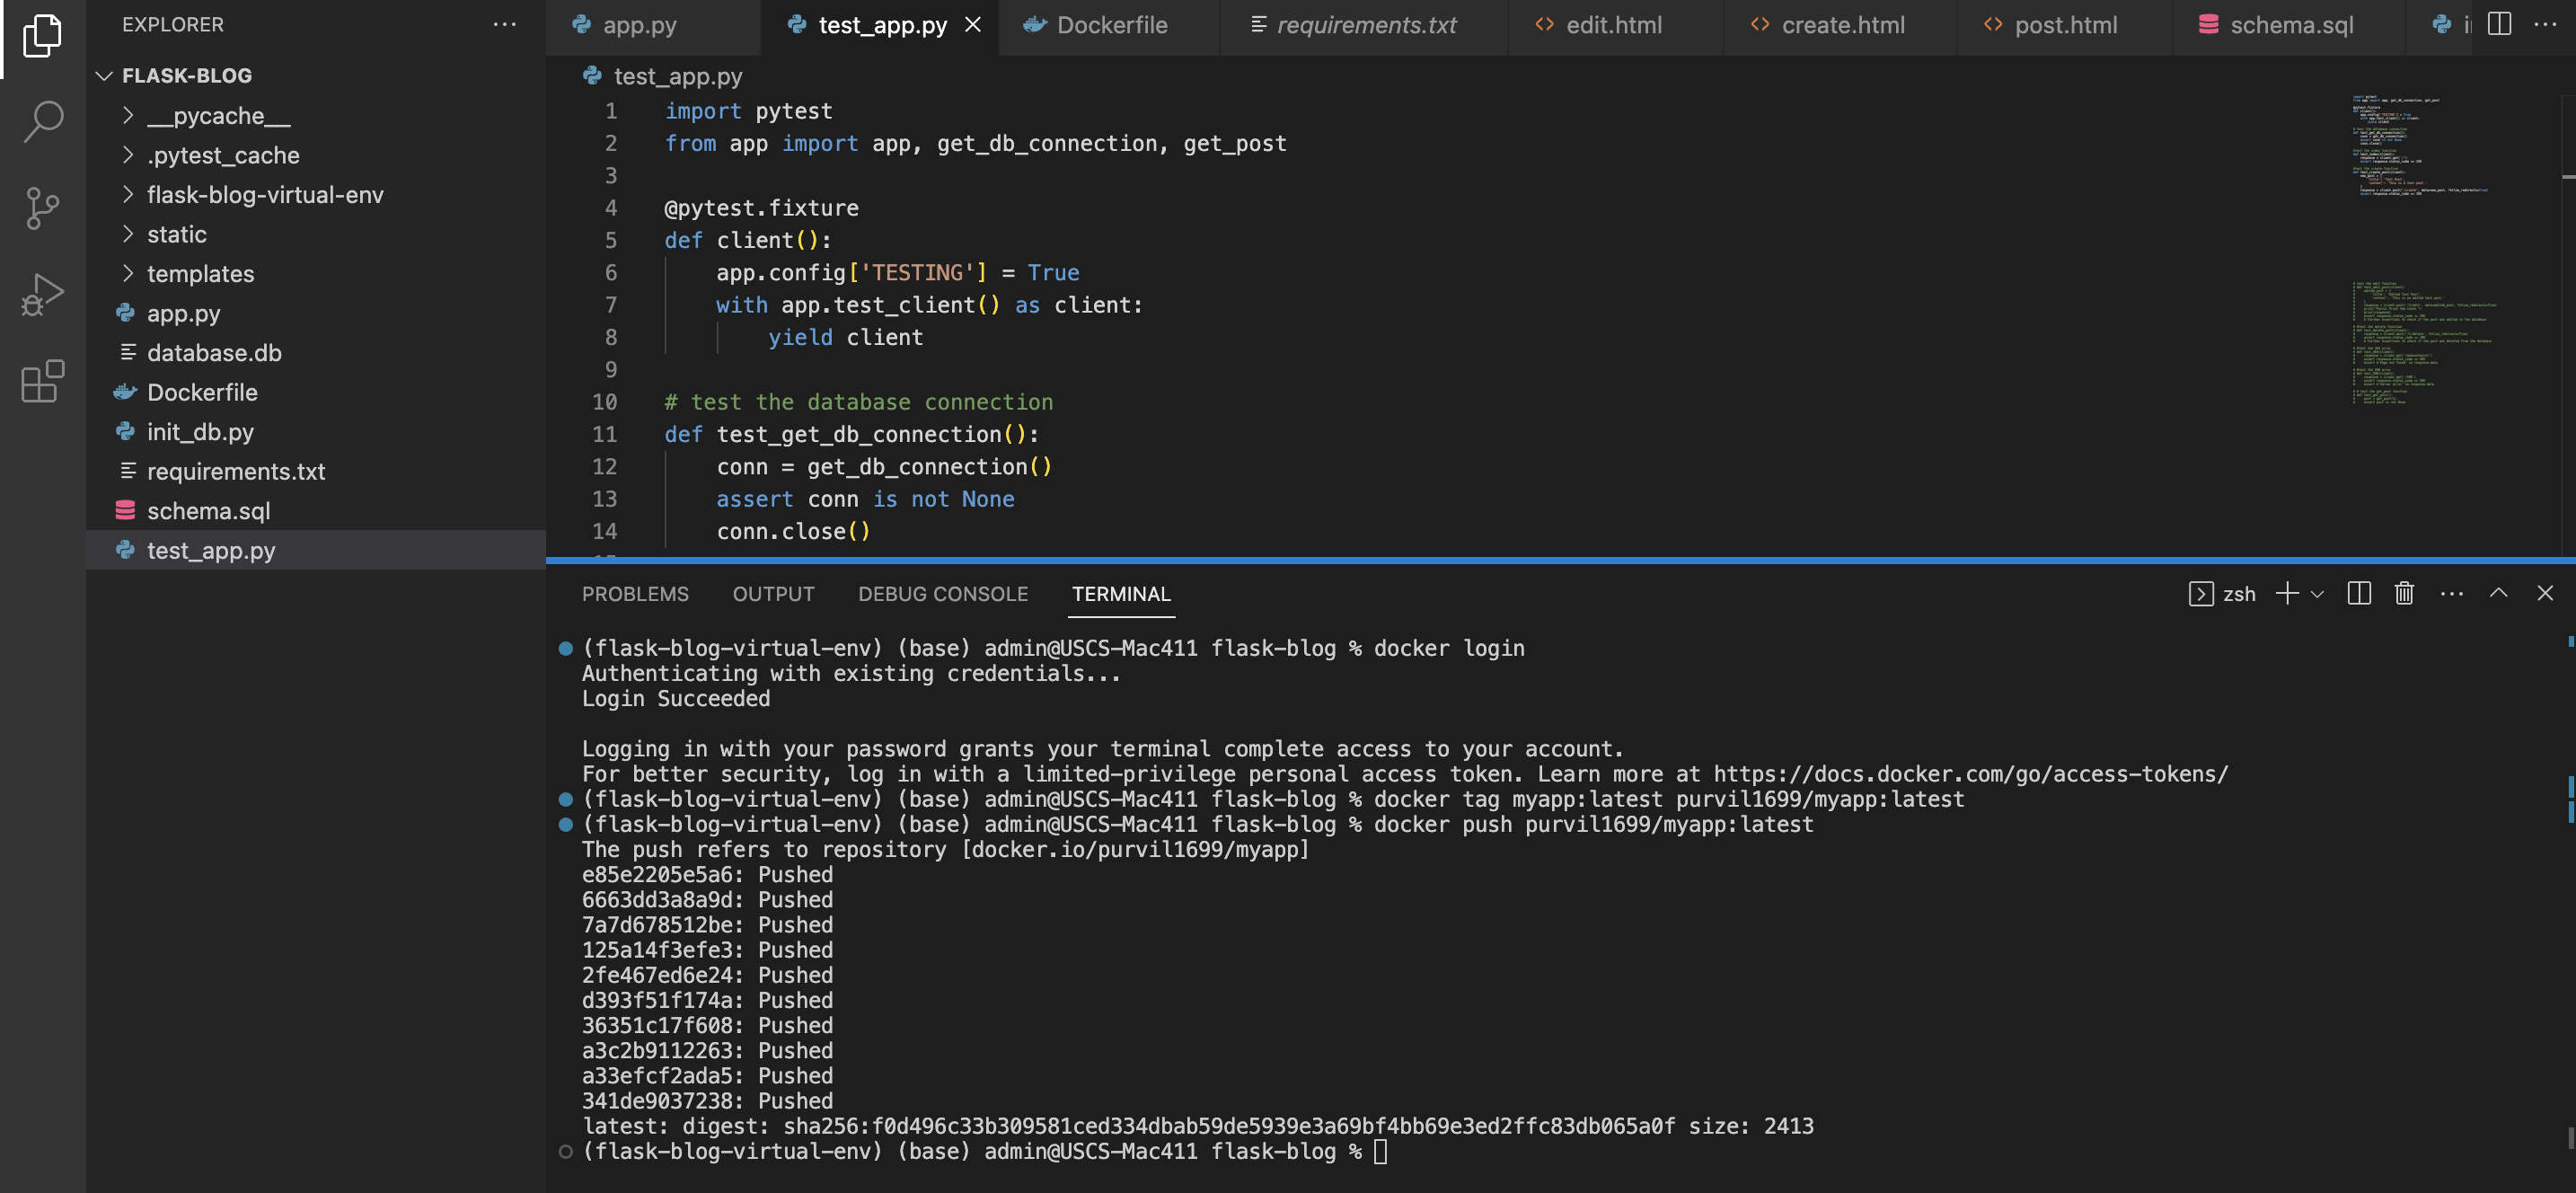Open the Run and Debug panel
The width and height of the screenshot is (2576, 1193).
click(42, 293)
